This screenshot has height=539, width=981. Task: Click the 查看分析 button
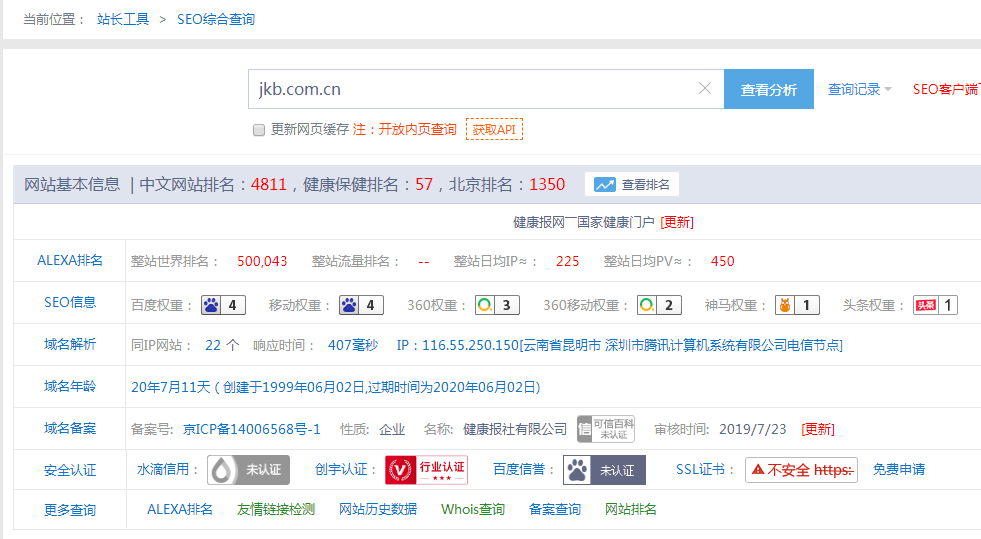tap(769, 89)
